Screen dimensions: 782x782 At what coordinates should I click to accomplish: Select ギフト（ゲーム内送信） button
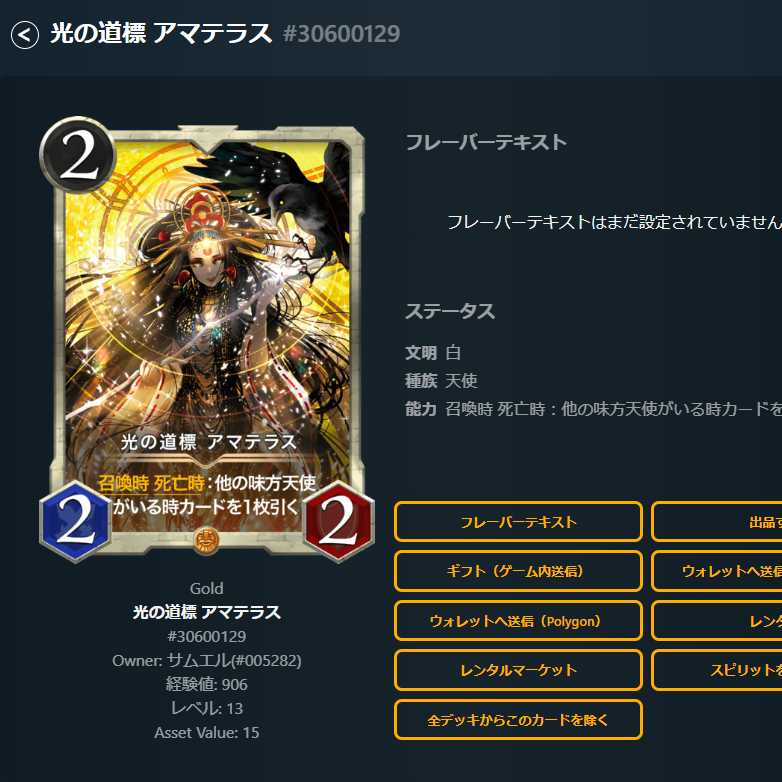pyautogui.click(x=518, y=571)
